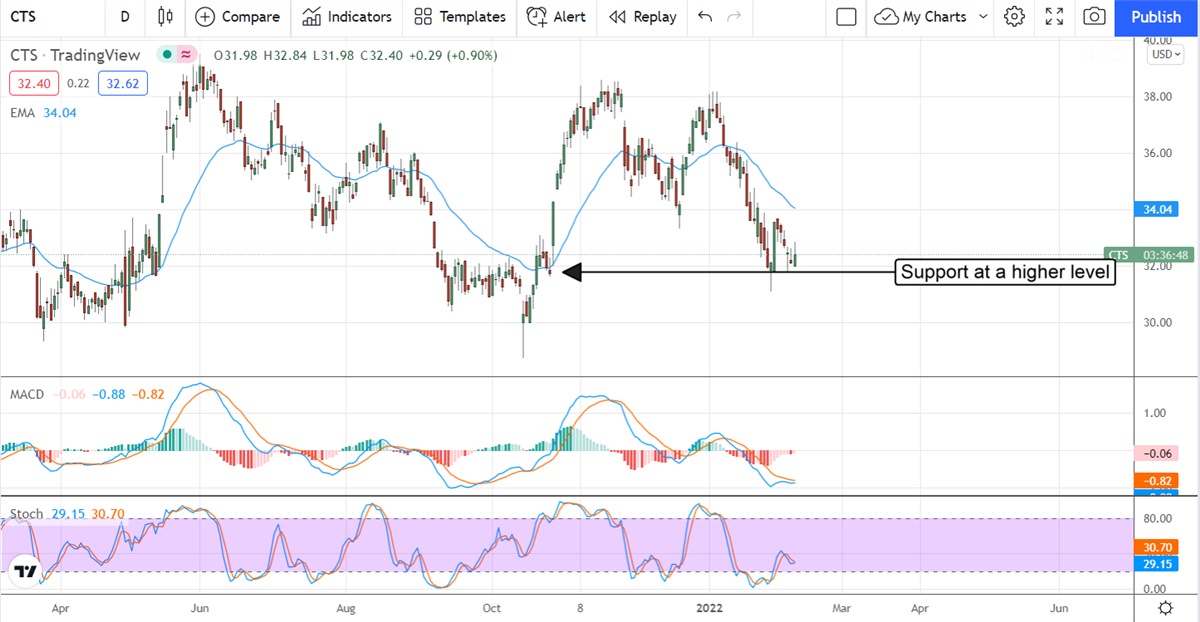Image resolution: width=1200 pixels, height=622 pixels.
Task: Click My Charts cloud save button
Action: (920, 17)
